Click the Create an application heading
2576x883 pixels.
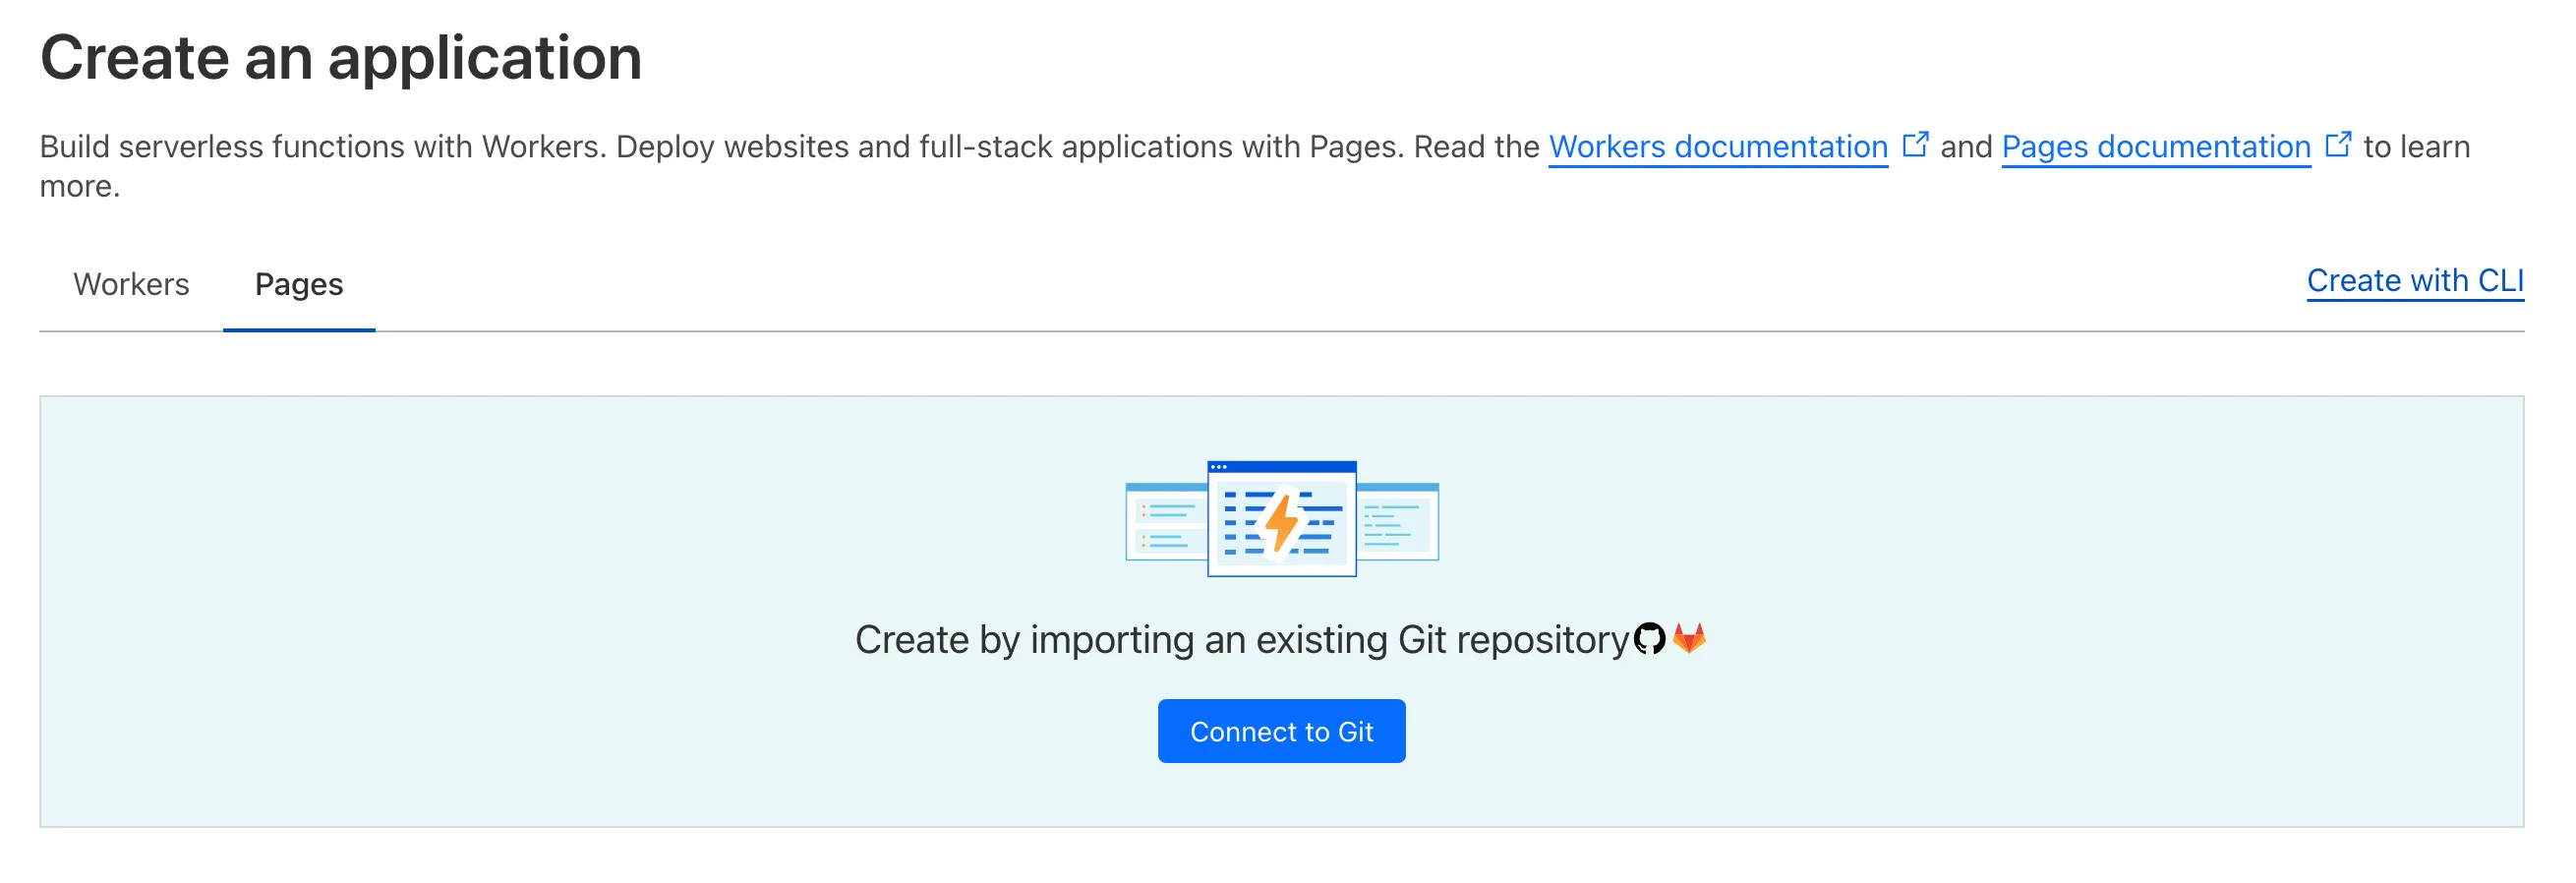click(x=342, y=57)
